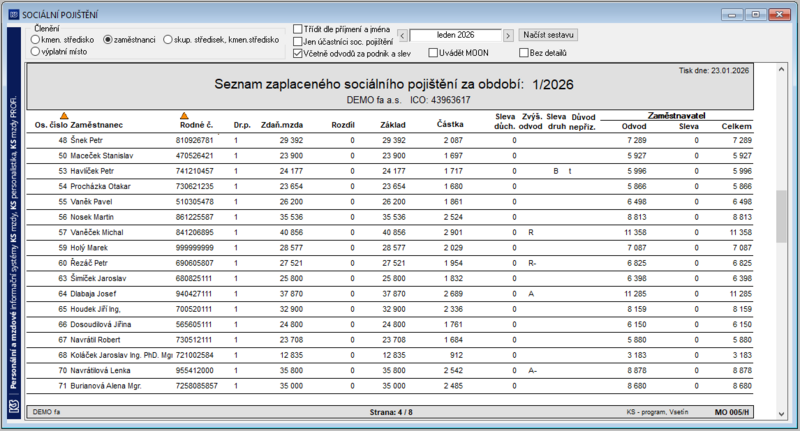Click the sort triangle above Rodné č.

coord(184,116)
